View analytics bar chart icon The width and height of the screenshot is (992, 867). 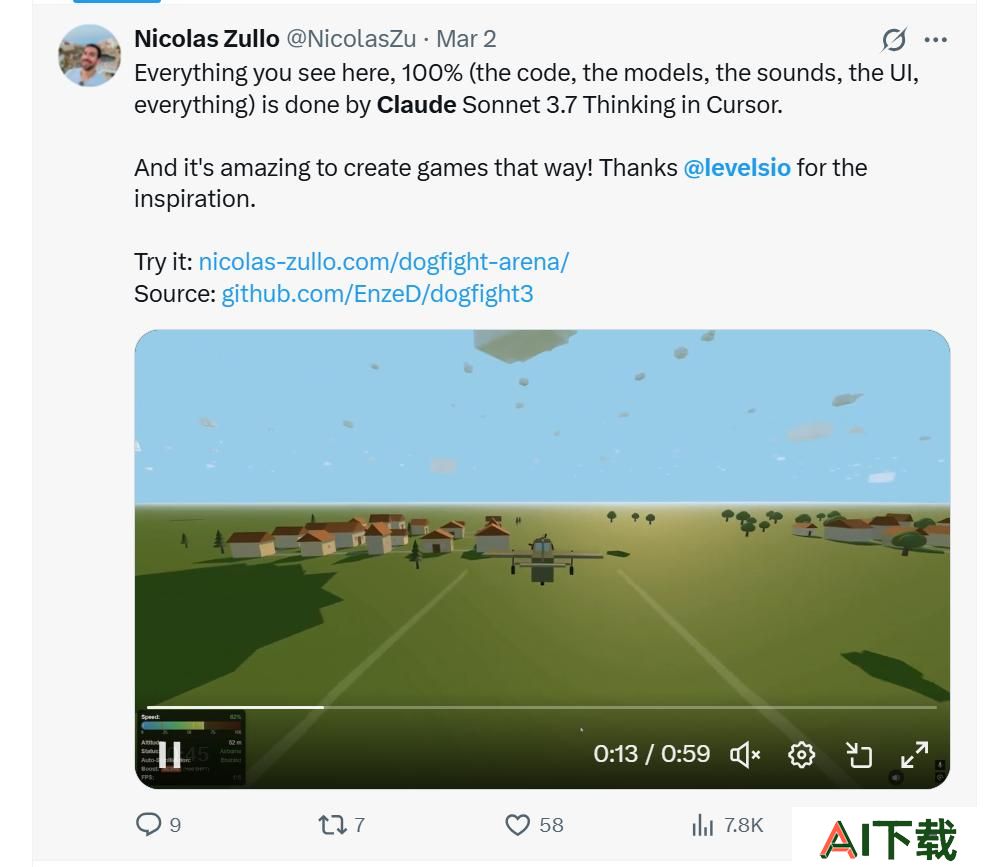[x=702, y=825]
